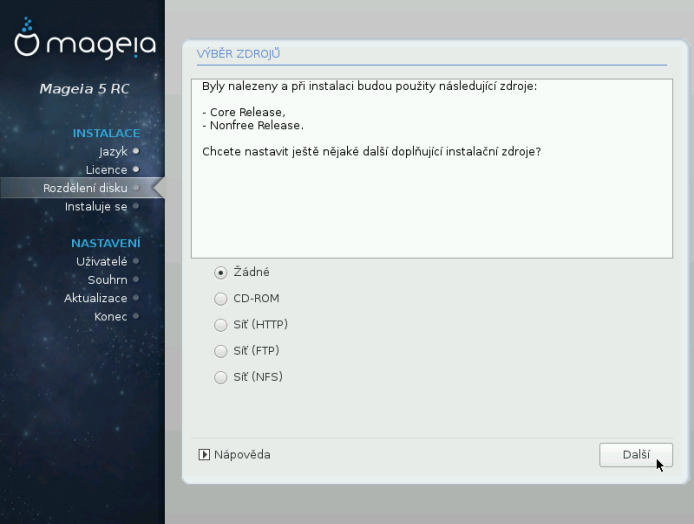Click the Mageia logo
The height and width of the screenshot is (524, 694).
[85, 39]
